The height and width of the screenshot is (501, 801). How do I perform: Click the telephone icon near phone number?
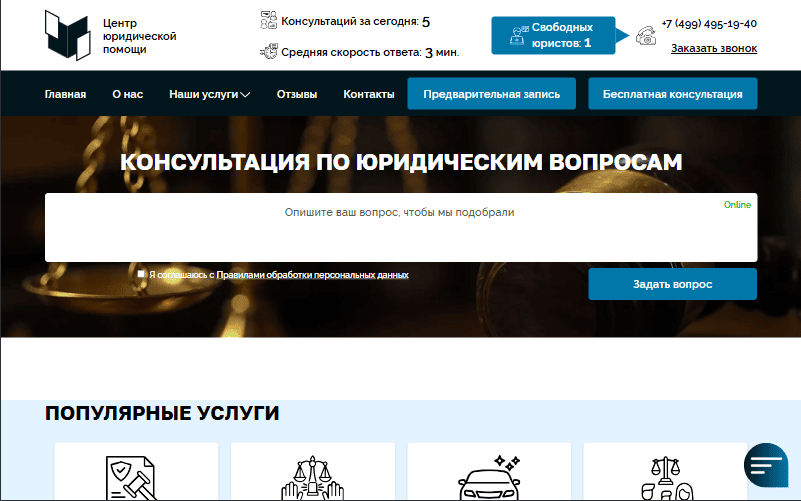[x=645, y=35]
